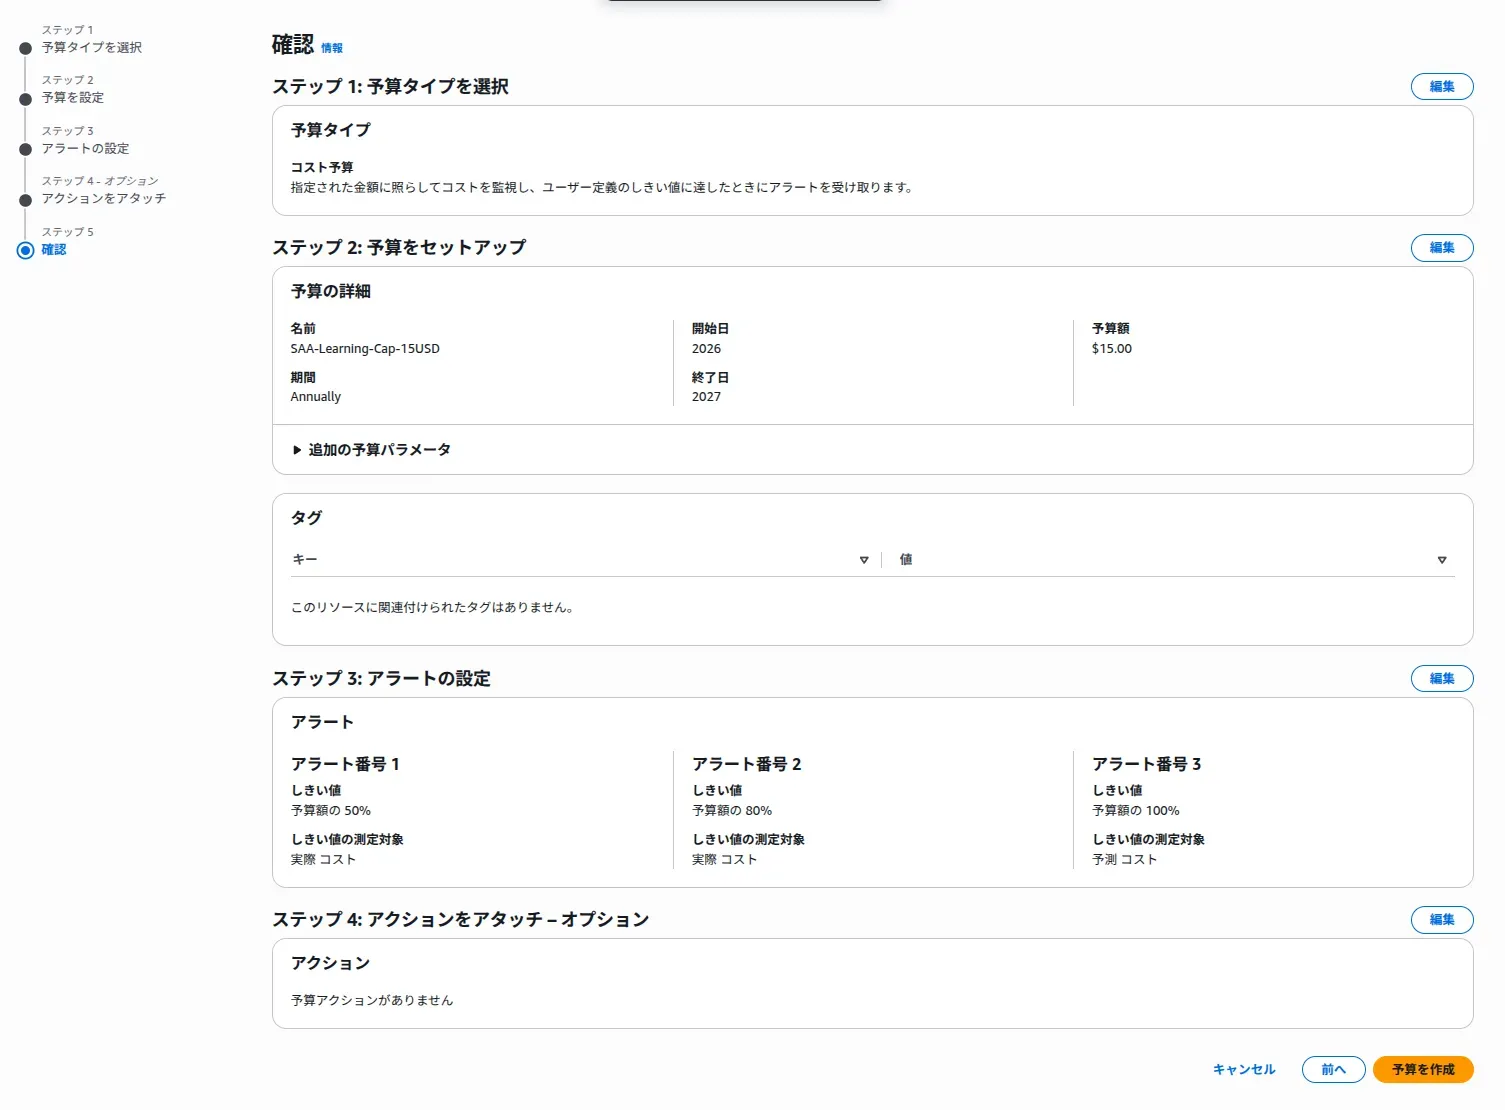1505x1110 pixels.
Task: Go to step アクションをアタッチ in sidebar
Action: click(x=104, y=199)
